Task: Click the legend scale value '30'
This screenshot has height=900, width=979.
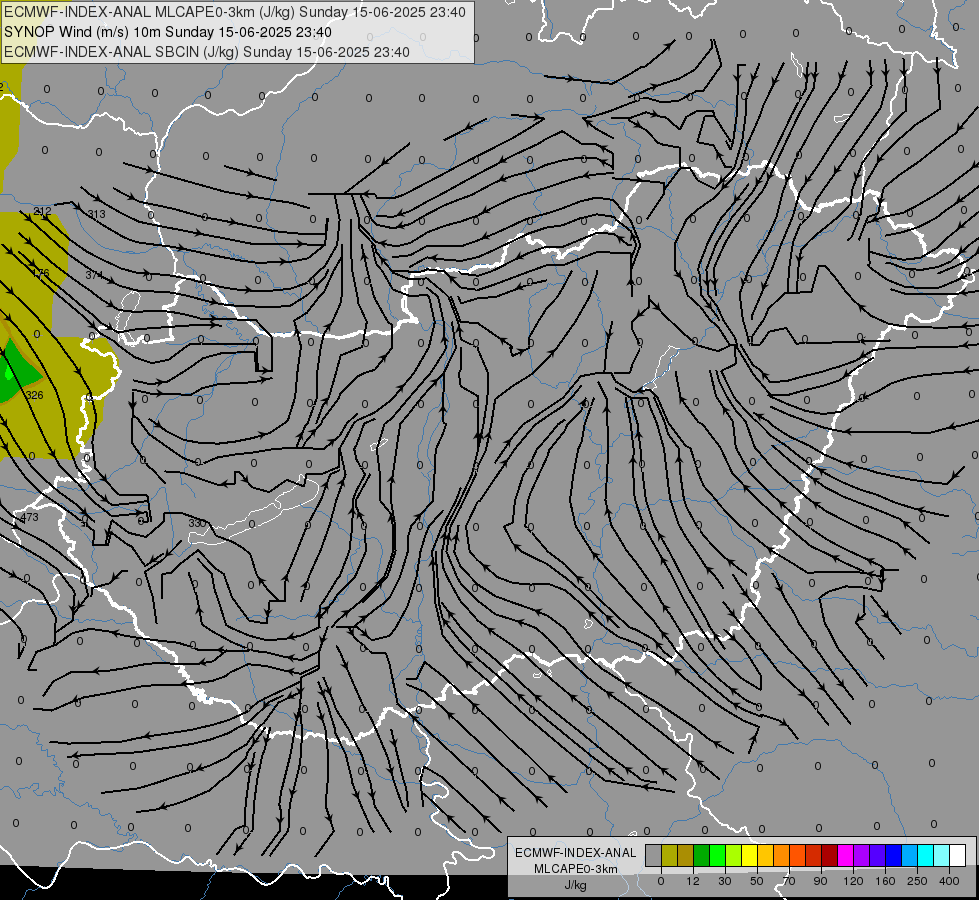Action: click(x=724, y=881)
